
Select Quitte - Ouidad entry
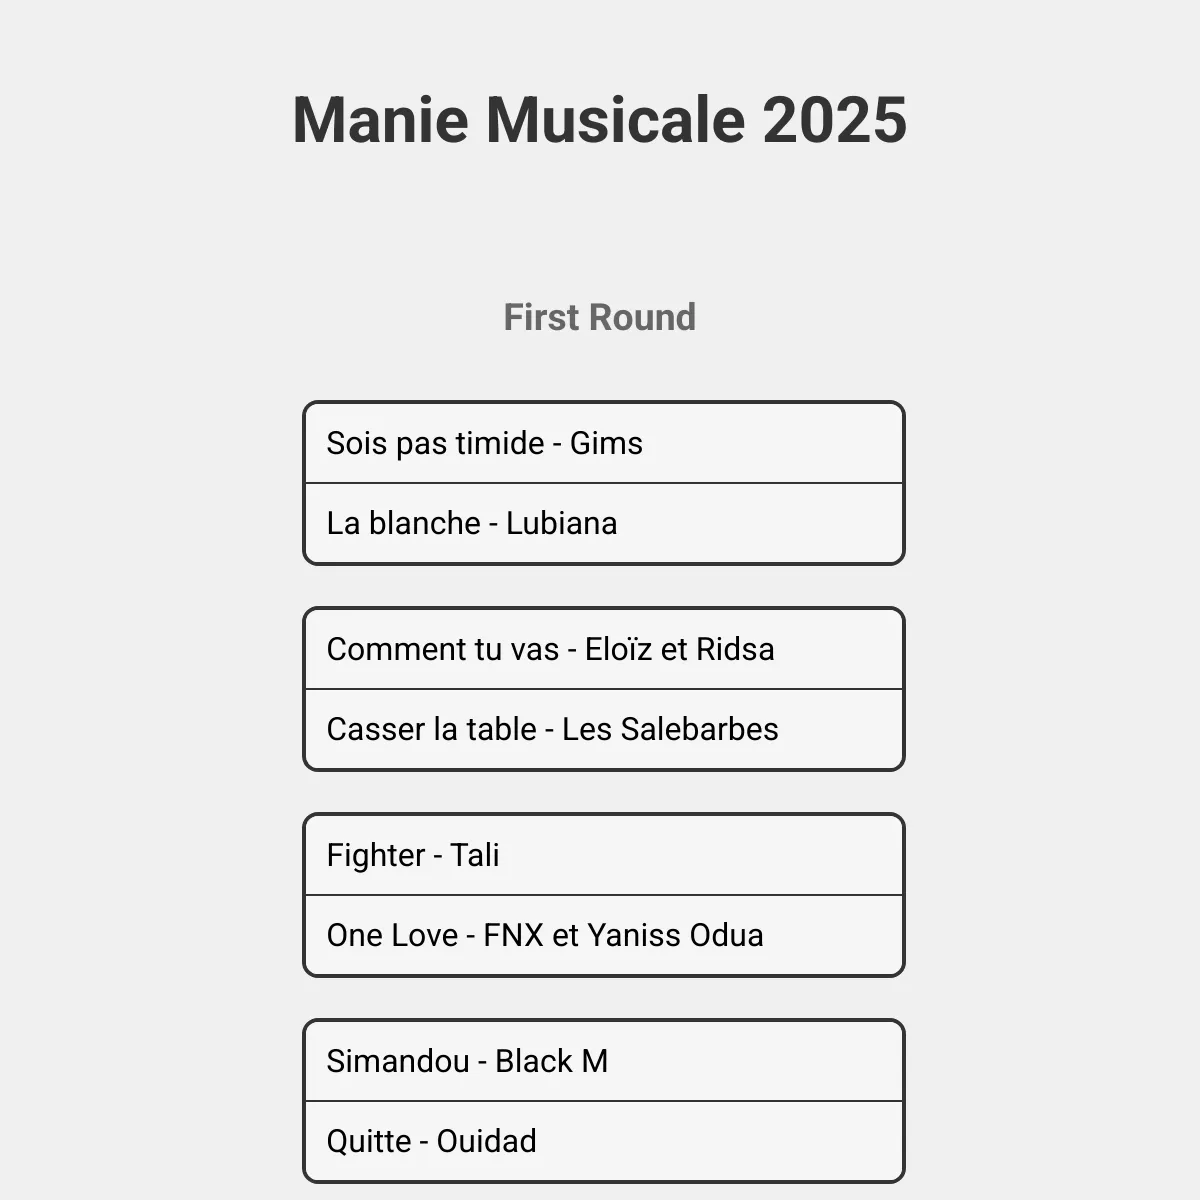(604, 1141)
